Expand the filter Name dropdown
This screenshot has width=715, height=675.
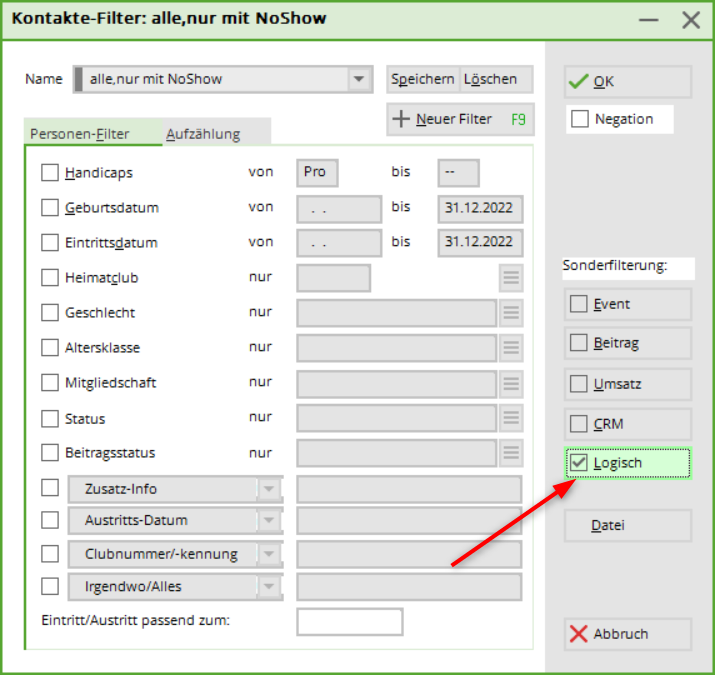pos(359,79)
